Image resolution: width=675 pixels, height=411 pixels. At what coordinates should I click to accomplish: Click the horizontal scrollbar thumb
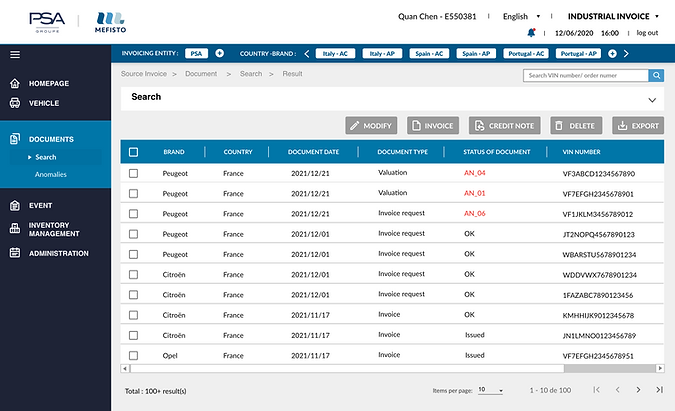(347, 368)
